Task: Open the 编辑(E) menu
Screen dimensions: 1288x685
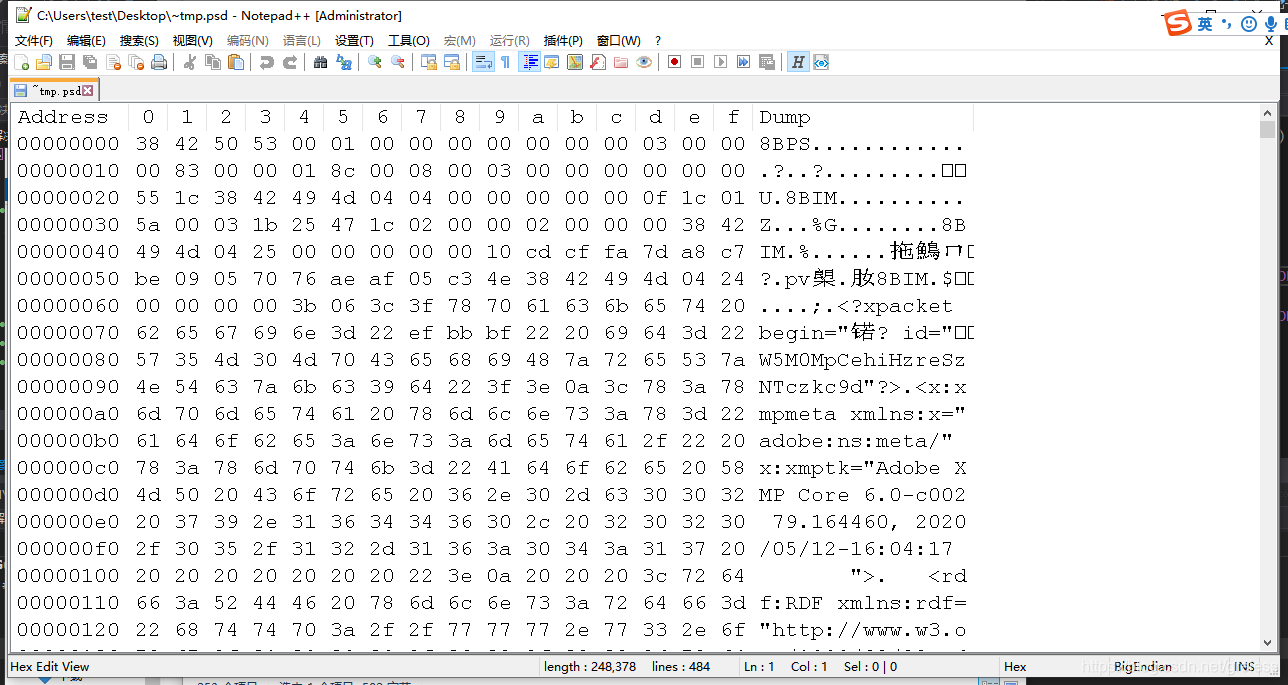Action: pyautogui.click(x=86, y=41)
